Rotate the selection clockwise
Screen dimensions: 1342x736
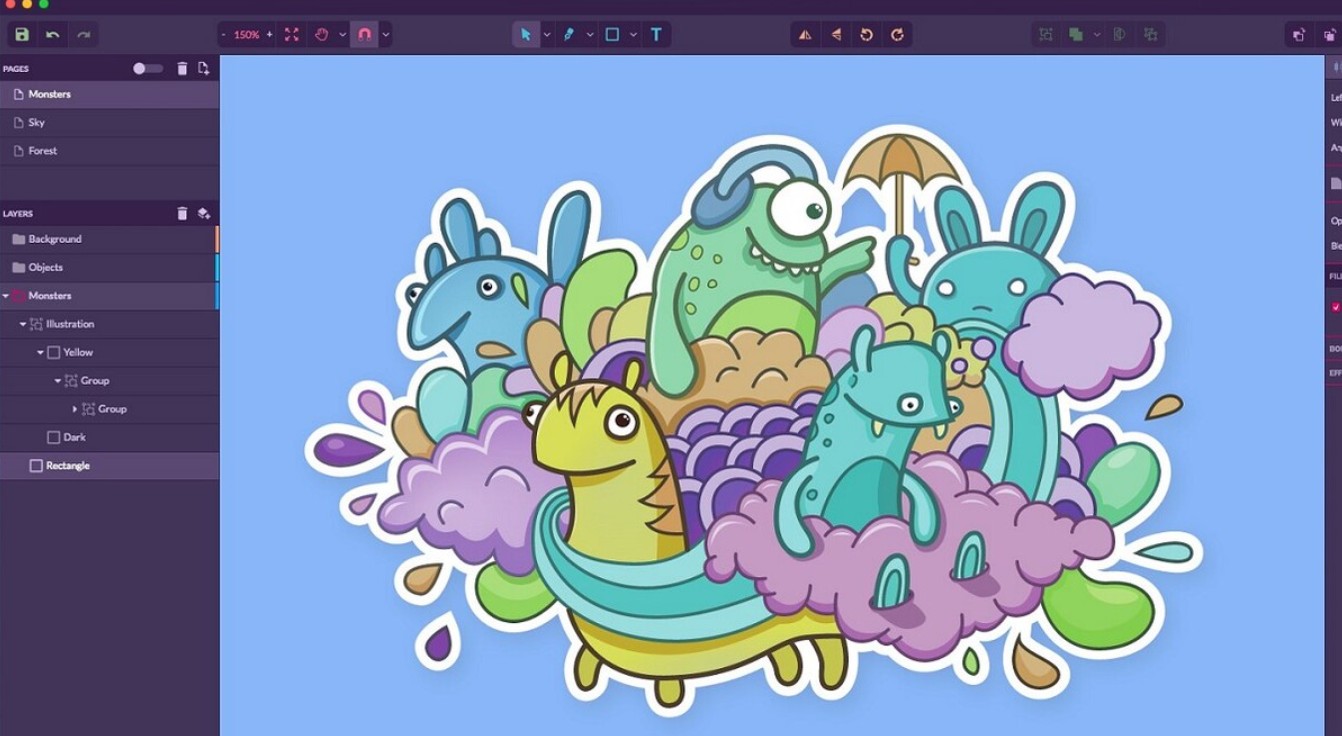(897, 34)
